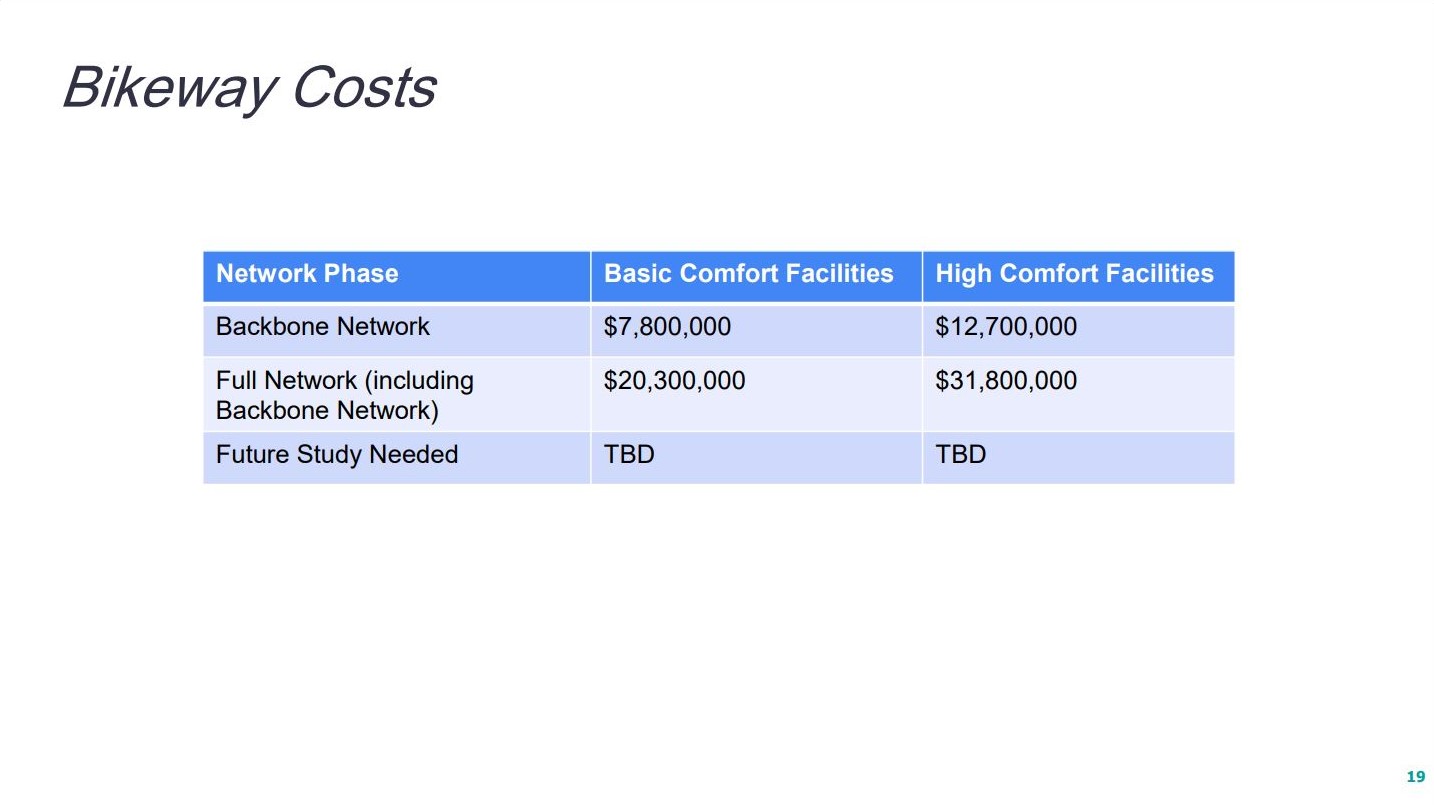The width and height of the screenshot is (1434, 805).
Task: Click TBD under Basic Comfort Facilities
Action: [x=629, y=455]
